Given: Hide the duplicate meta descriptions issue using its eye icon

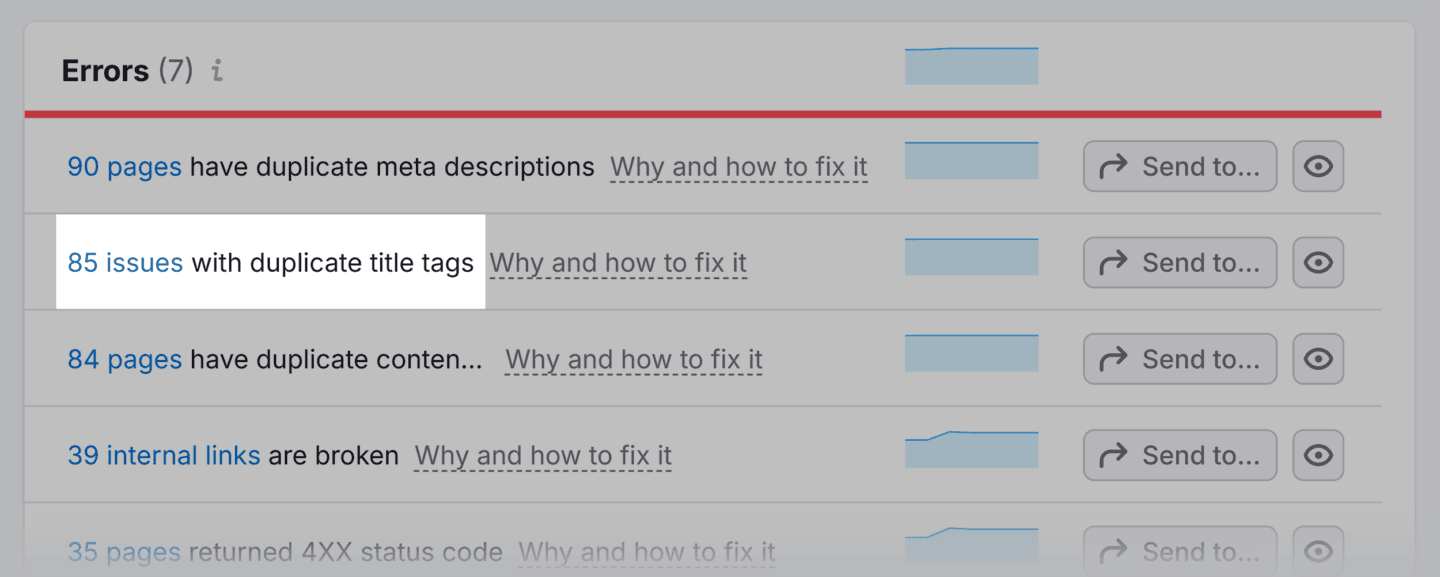Looking at the screenshot, I should 1318,166.
